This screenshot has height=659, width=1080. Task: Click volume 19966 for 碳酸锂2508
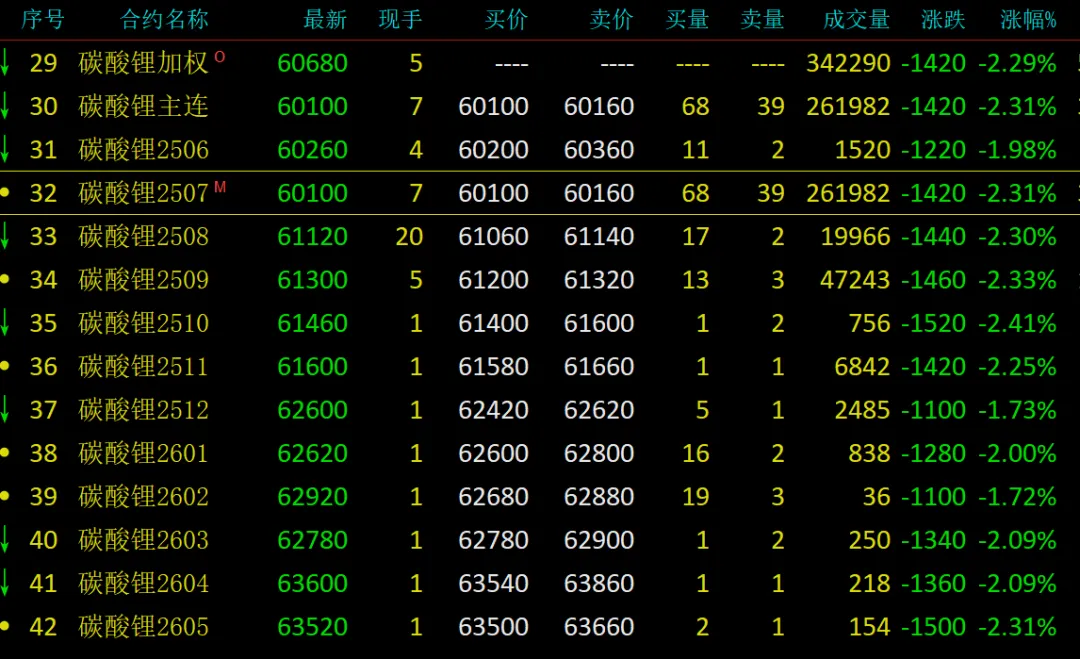coord(855,236)
